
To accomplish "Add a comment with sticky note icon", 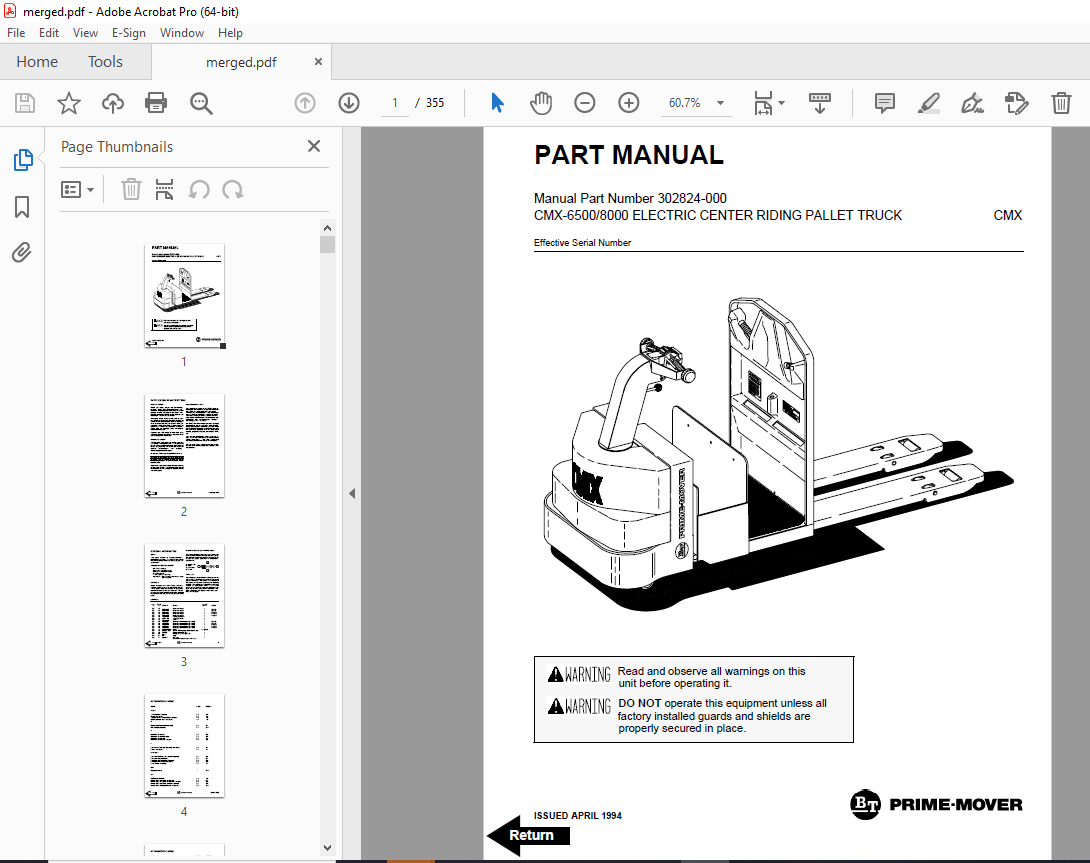I will (884, 103).
